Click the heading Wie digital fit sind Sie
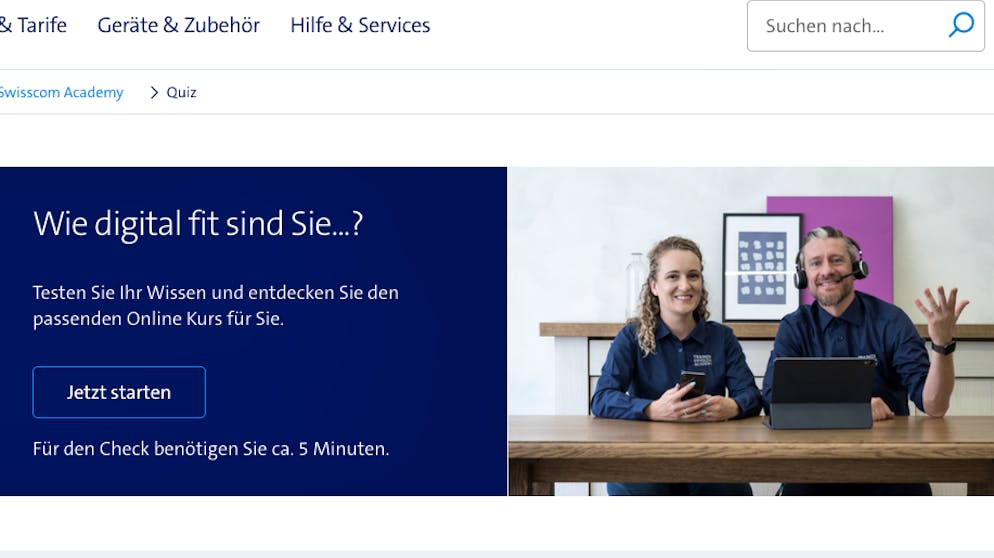994x558 pixels. (x=198, y=224)
